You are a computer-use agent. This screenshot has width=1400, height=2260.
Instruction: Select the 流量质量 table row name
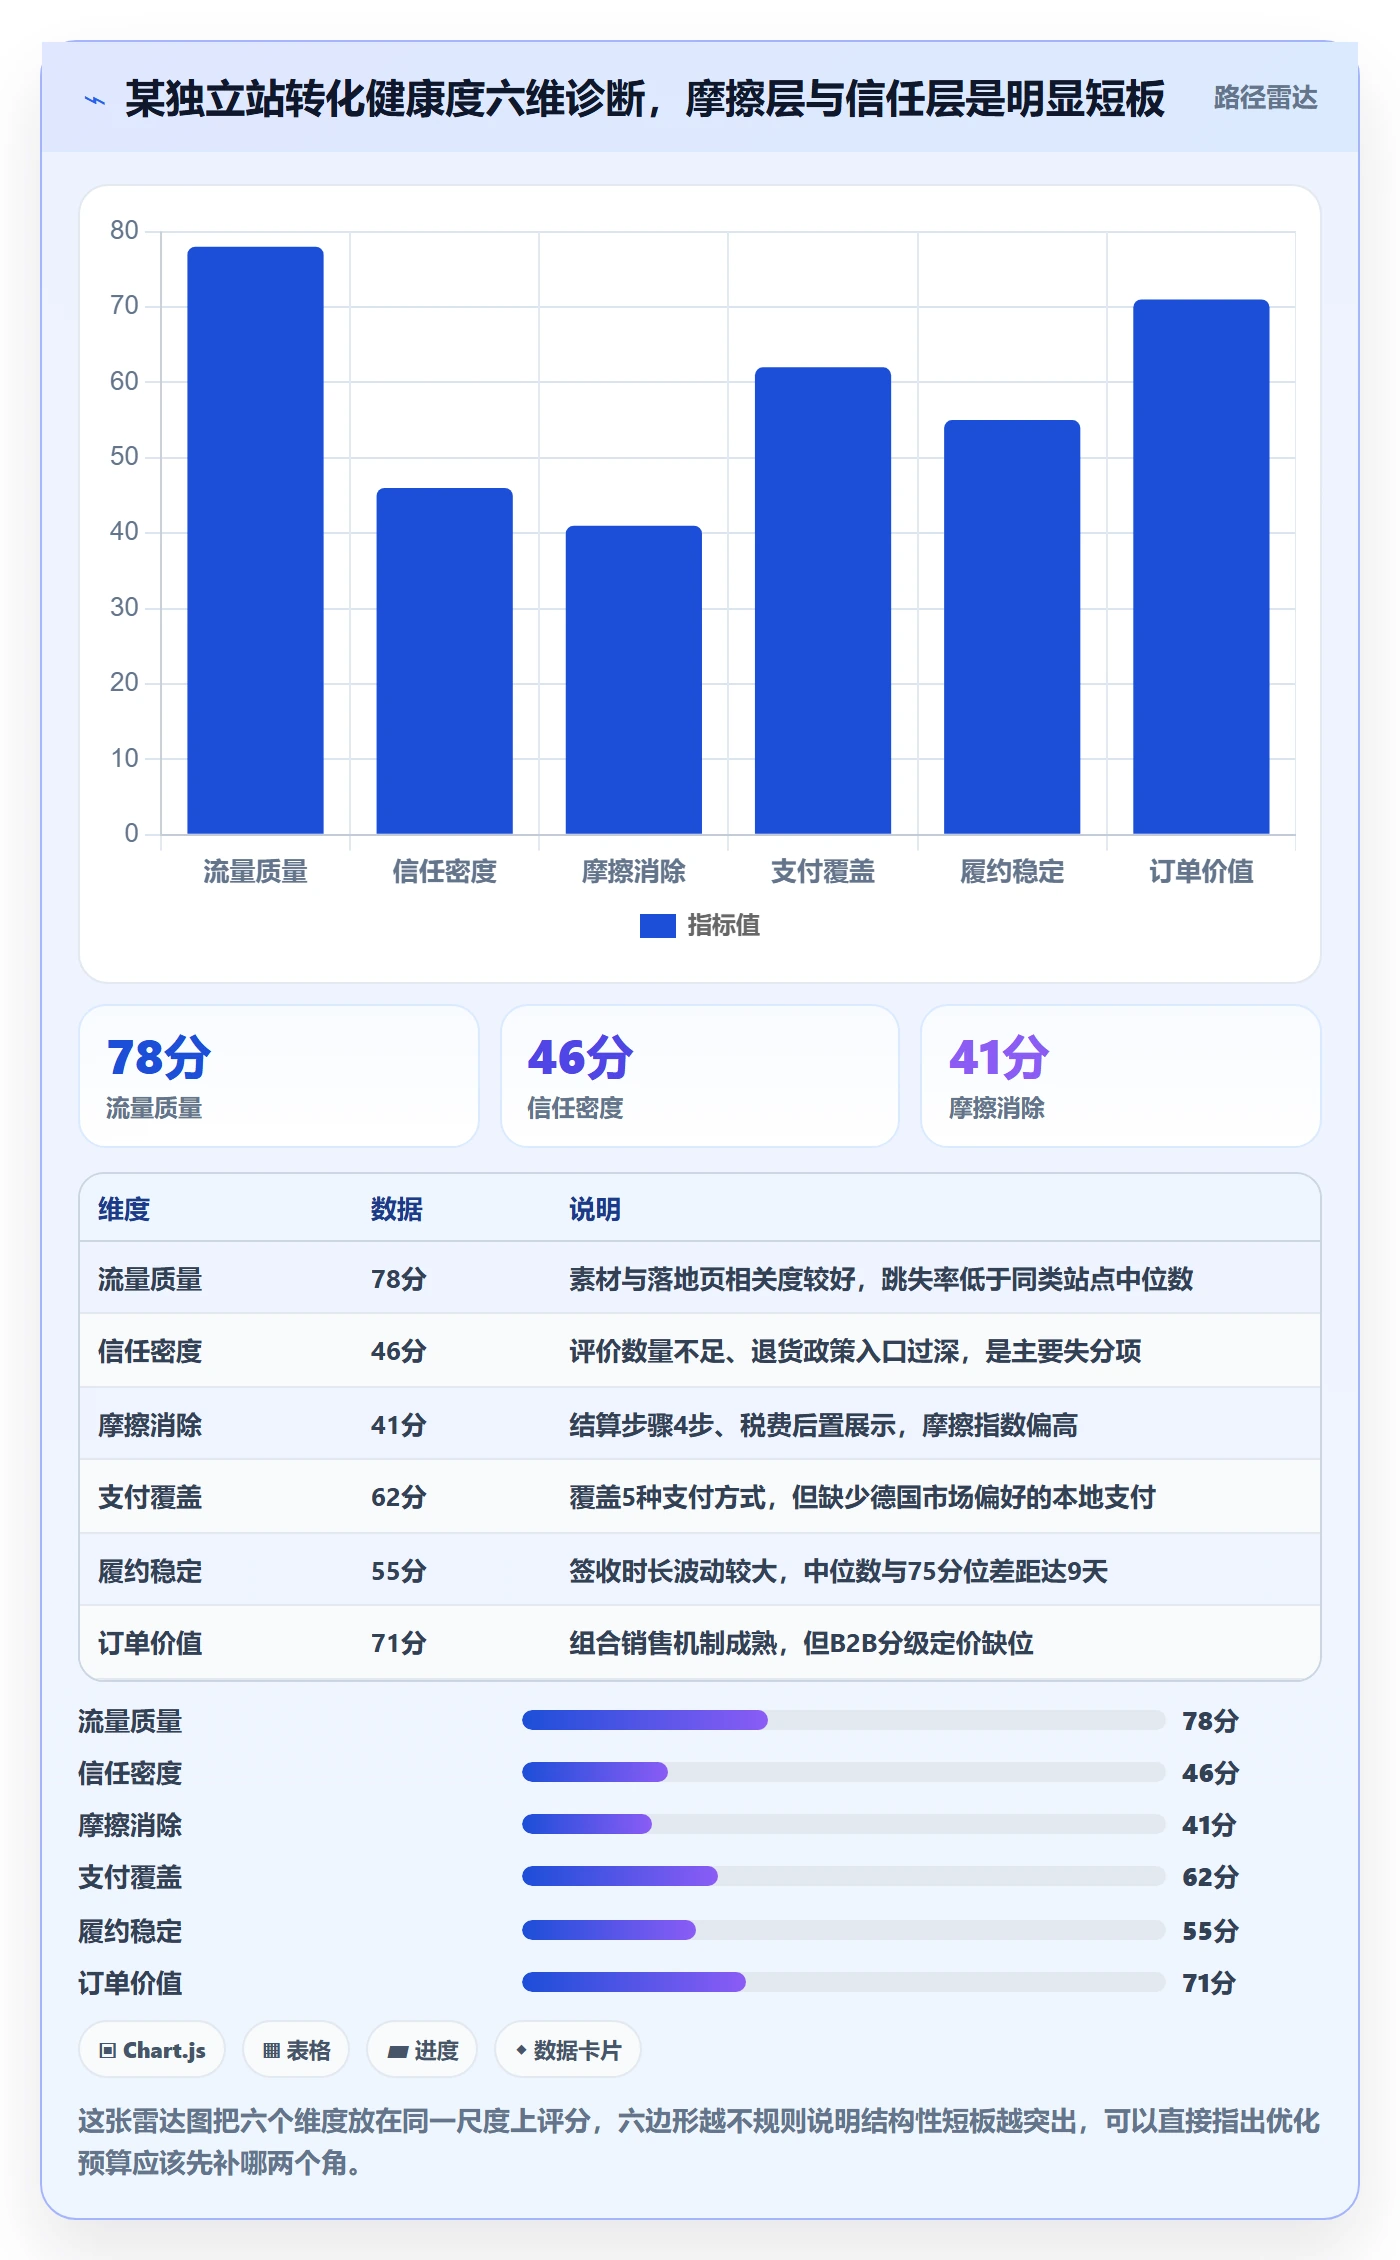pyautogui.click(x=150, y=1279)
